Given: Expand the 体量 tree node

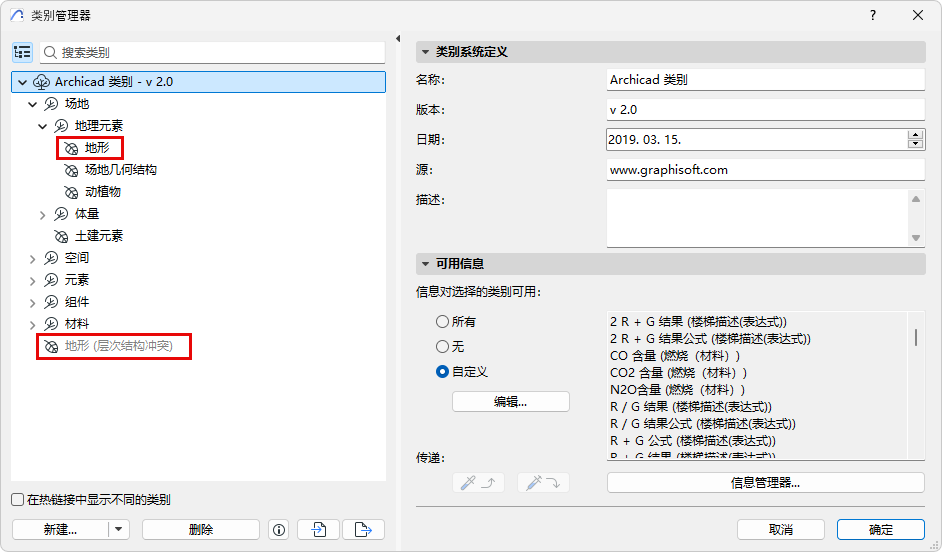Looking at the screenshot, I should 43,215.
